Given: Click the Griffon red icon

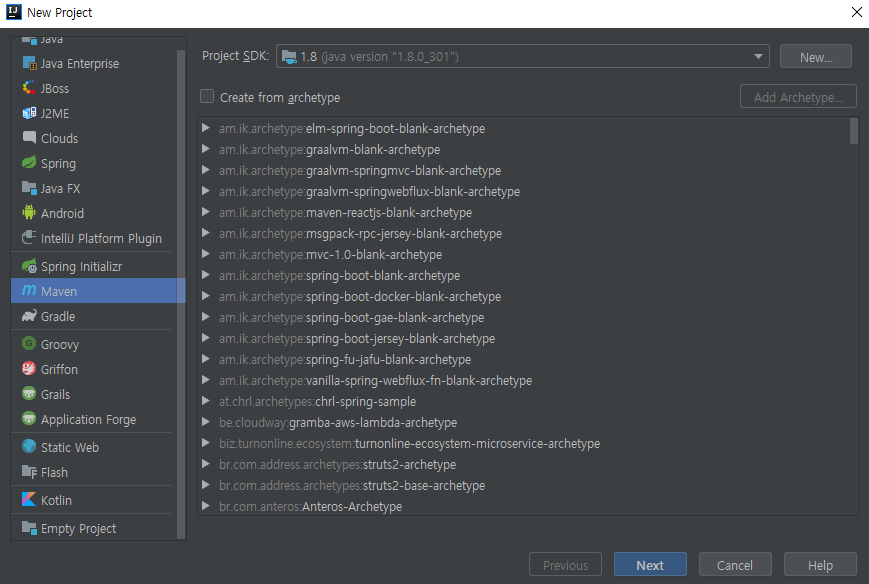Looking at the screenshot, I should 29,368.
